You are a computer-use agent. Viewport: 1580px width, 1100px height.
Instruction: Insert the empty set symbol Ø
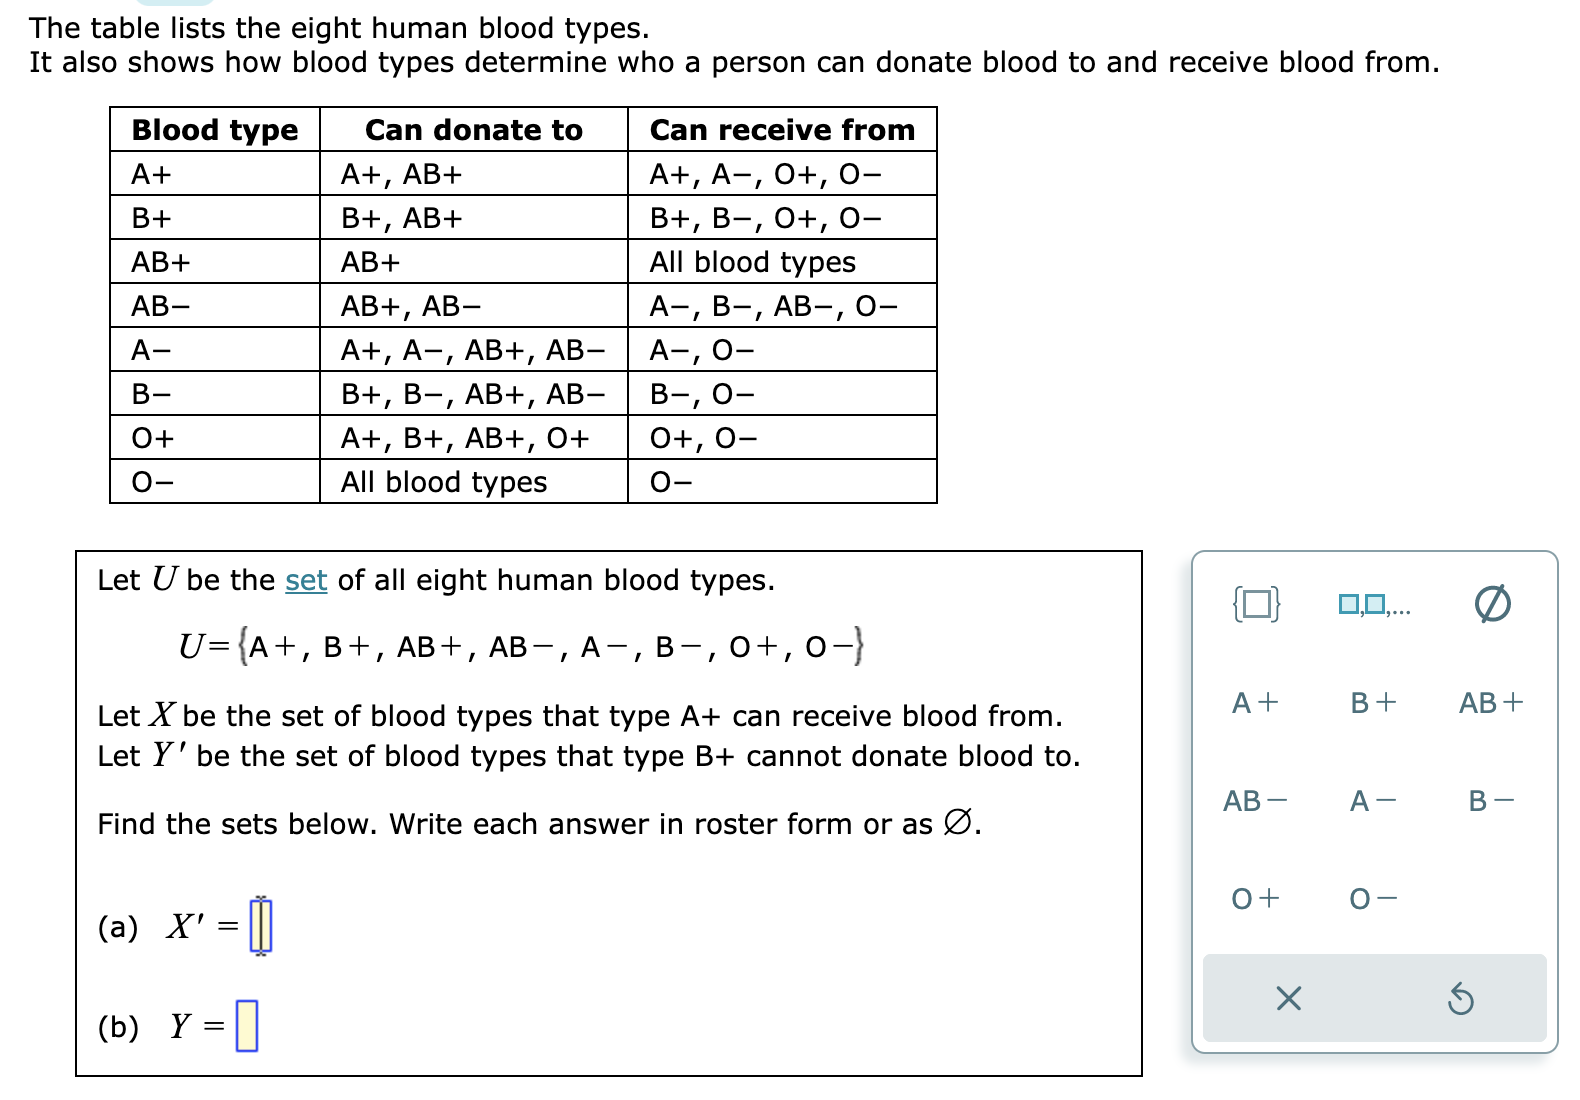pyautogui.click(x=1494, y=604)
